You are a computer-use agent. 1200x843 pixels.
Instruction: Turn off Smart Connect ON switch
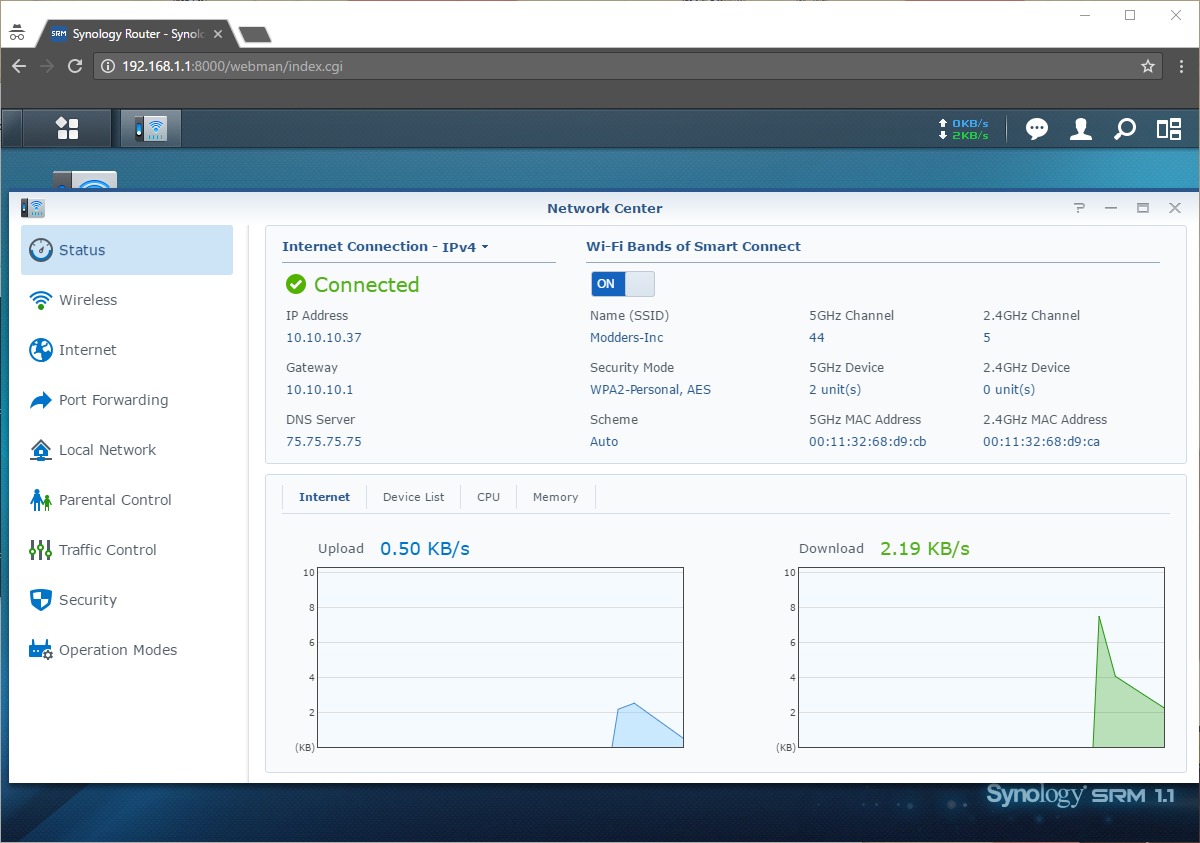click(x=622, y=284)
